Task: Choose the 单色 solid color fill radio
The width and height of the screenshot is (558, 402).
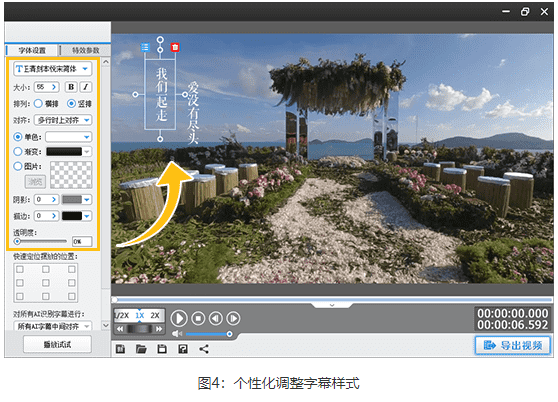Action: (x=17, y=137)
